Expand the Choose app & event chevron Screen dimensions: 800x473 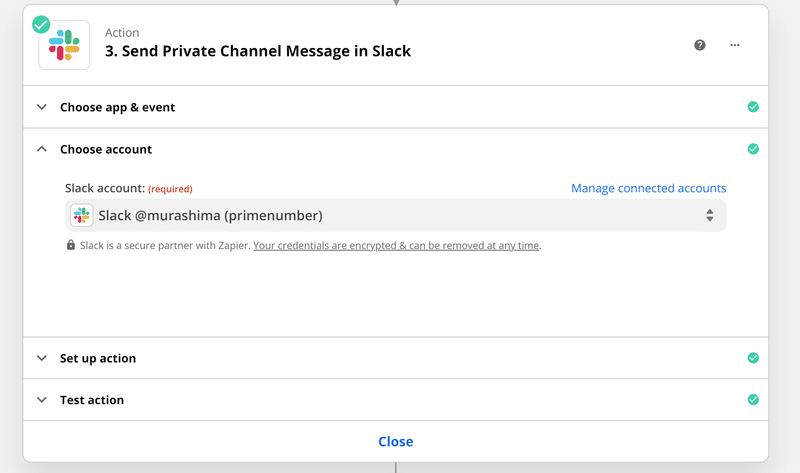(42, 107)
